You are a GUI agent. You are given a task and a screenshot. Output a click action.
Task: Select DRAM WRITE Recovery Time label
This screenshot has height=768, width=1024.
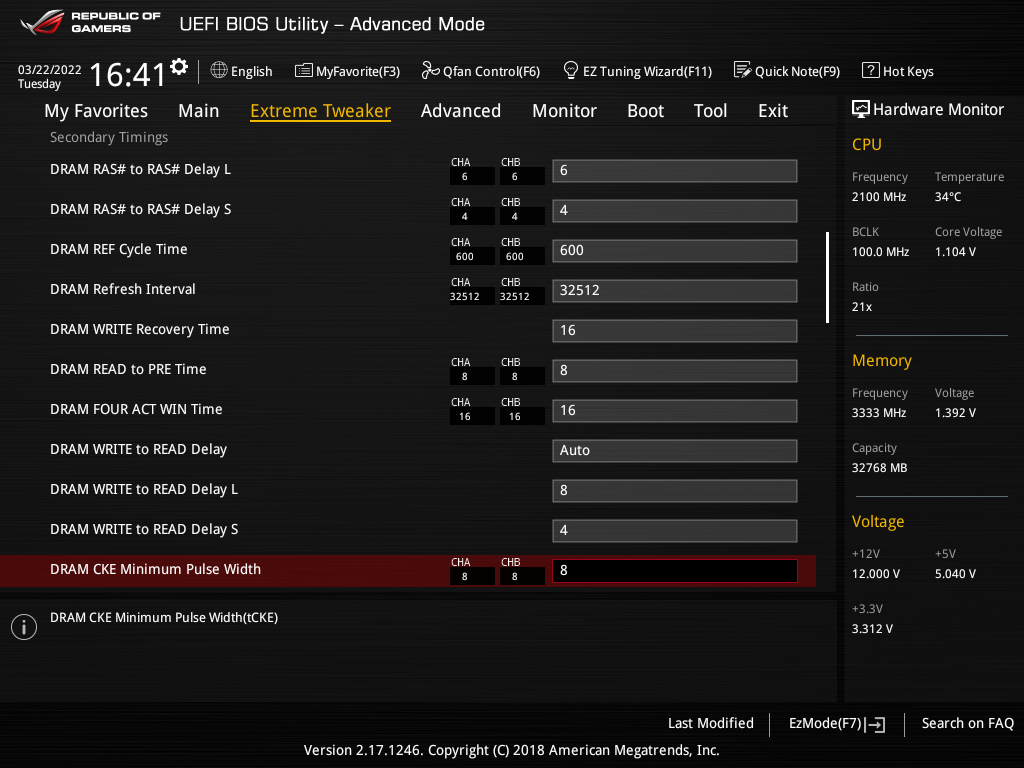(140, 329)
